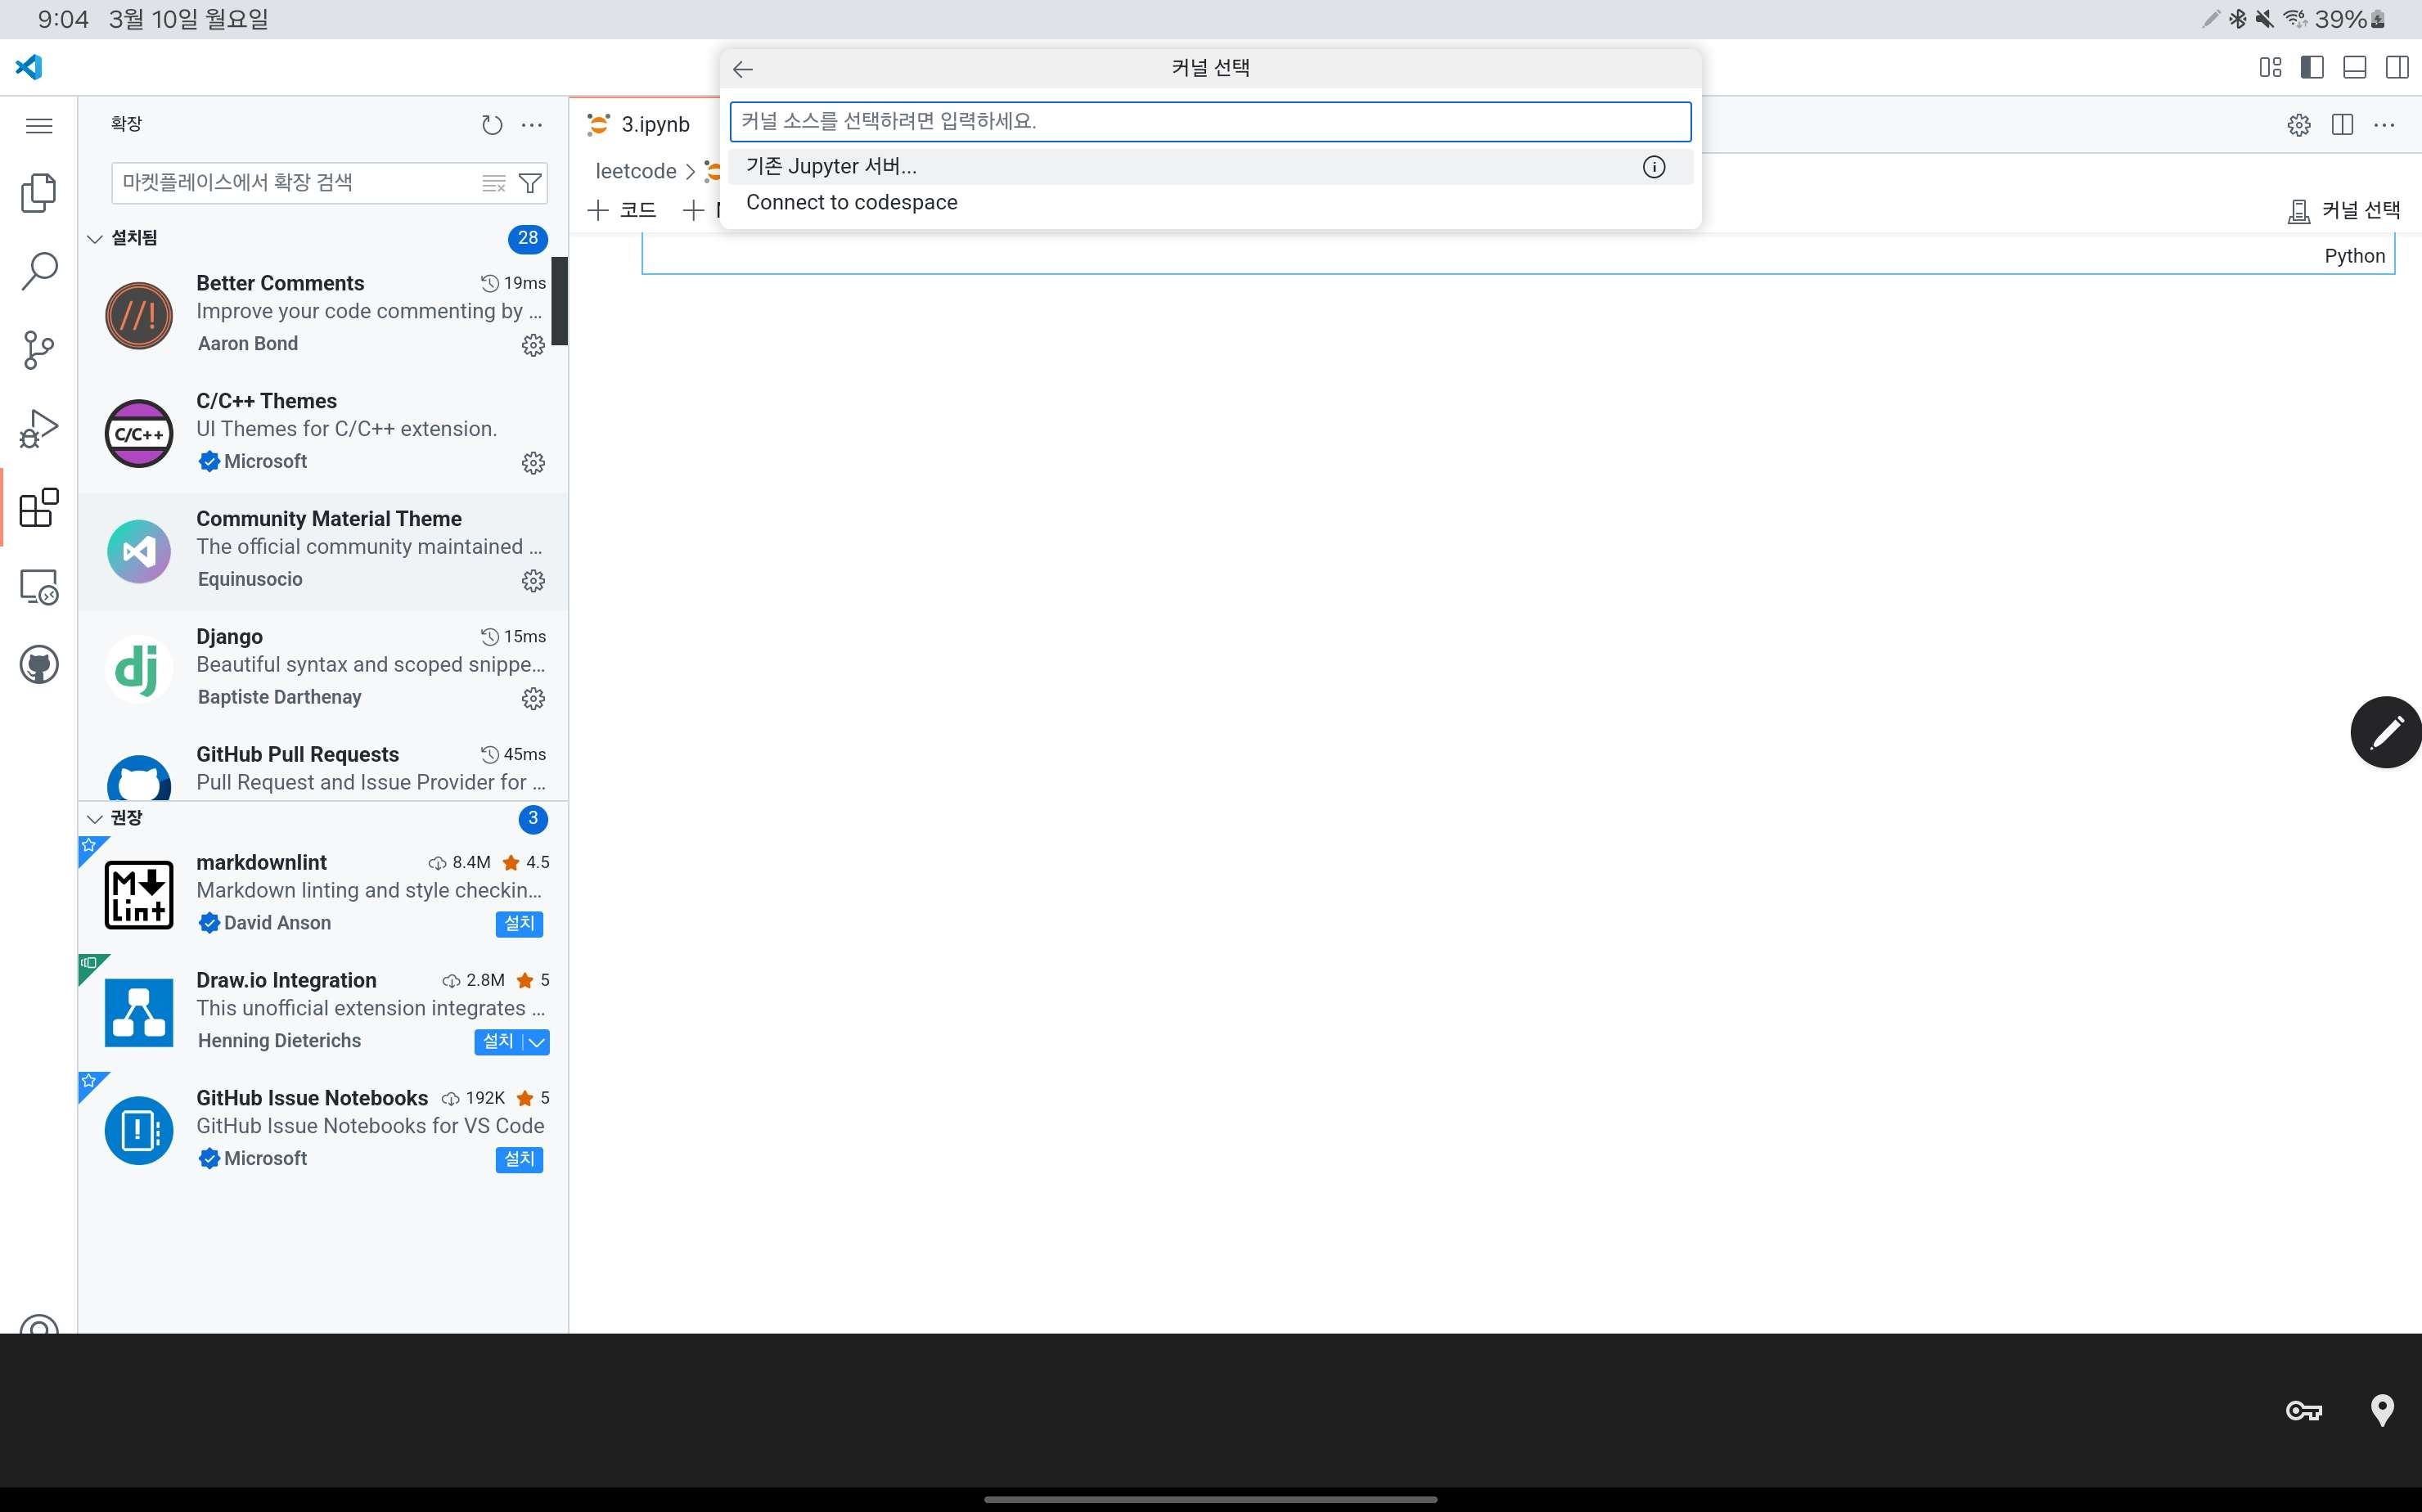Click the Wi-Fi icon in status bar
2422x1512 pixels.
(x=2295, y=19)
